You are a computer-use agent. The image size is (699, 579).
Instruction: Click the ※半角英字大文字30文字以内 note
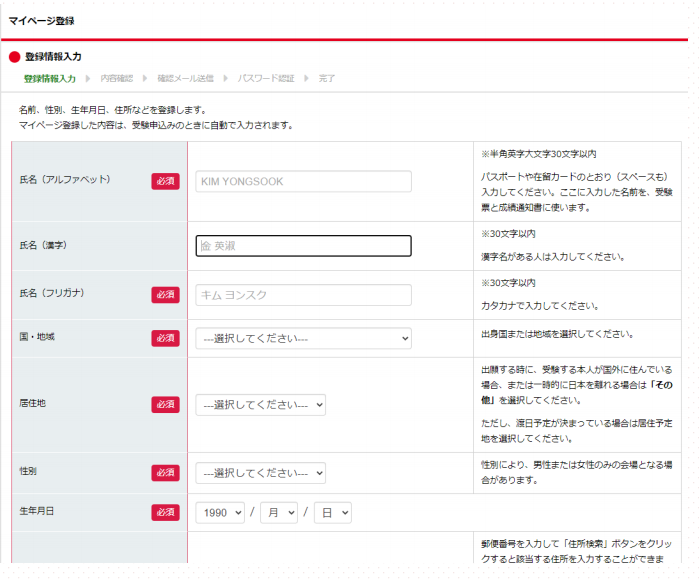click(539, 154)
